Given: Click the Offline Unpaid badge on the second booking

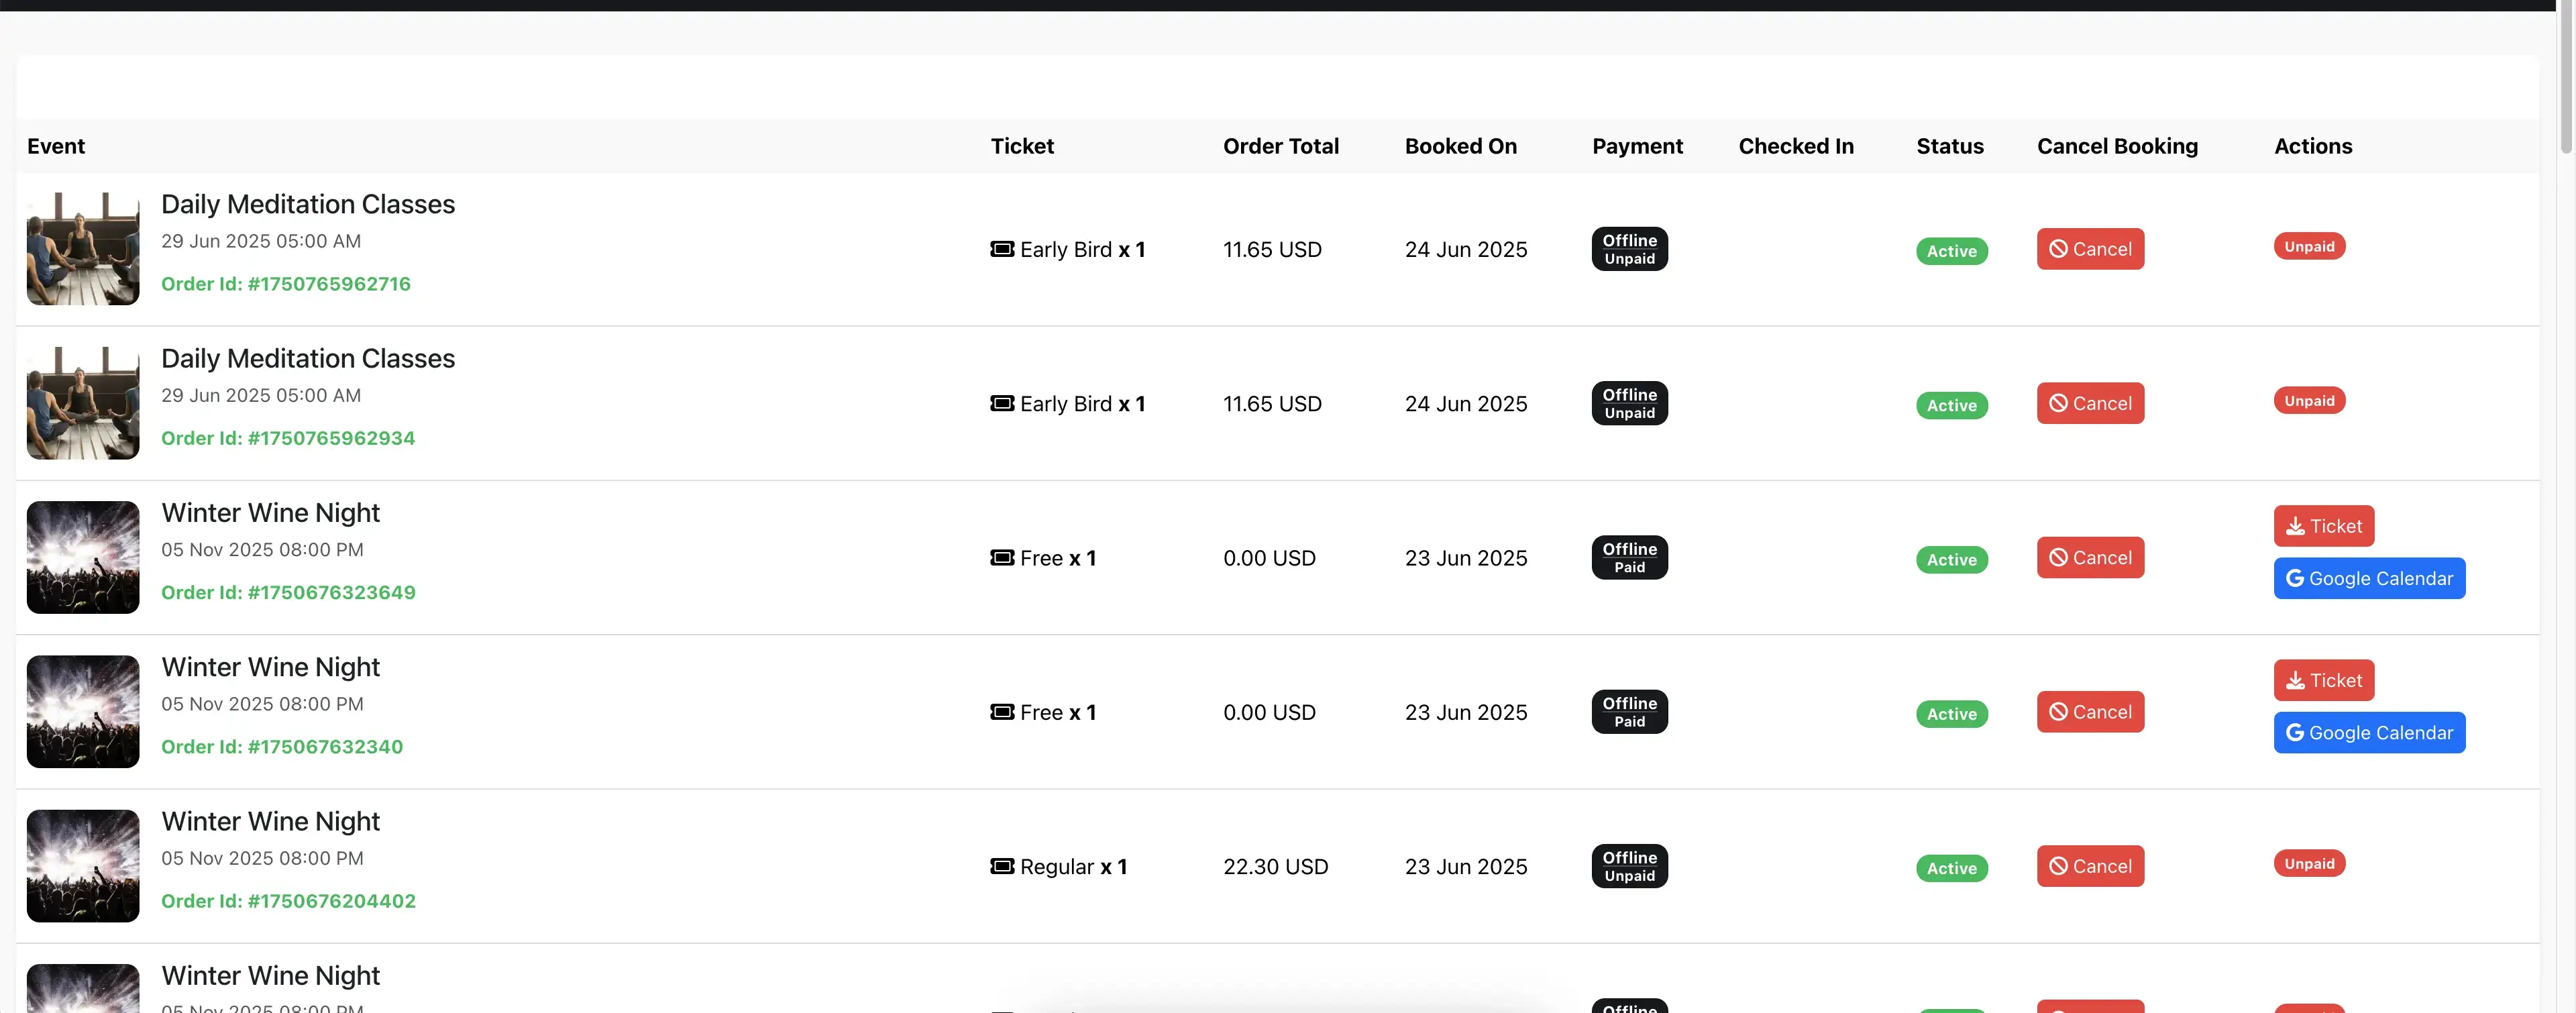Looking at the screenshot, I should tap(1629, 403).
